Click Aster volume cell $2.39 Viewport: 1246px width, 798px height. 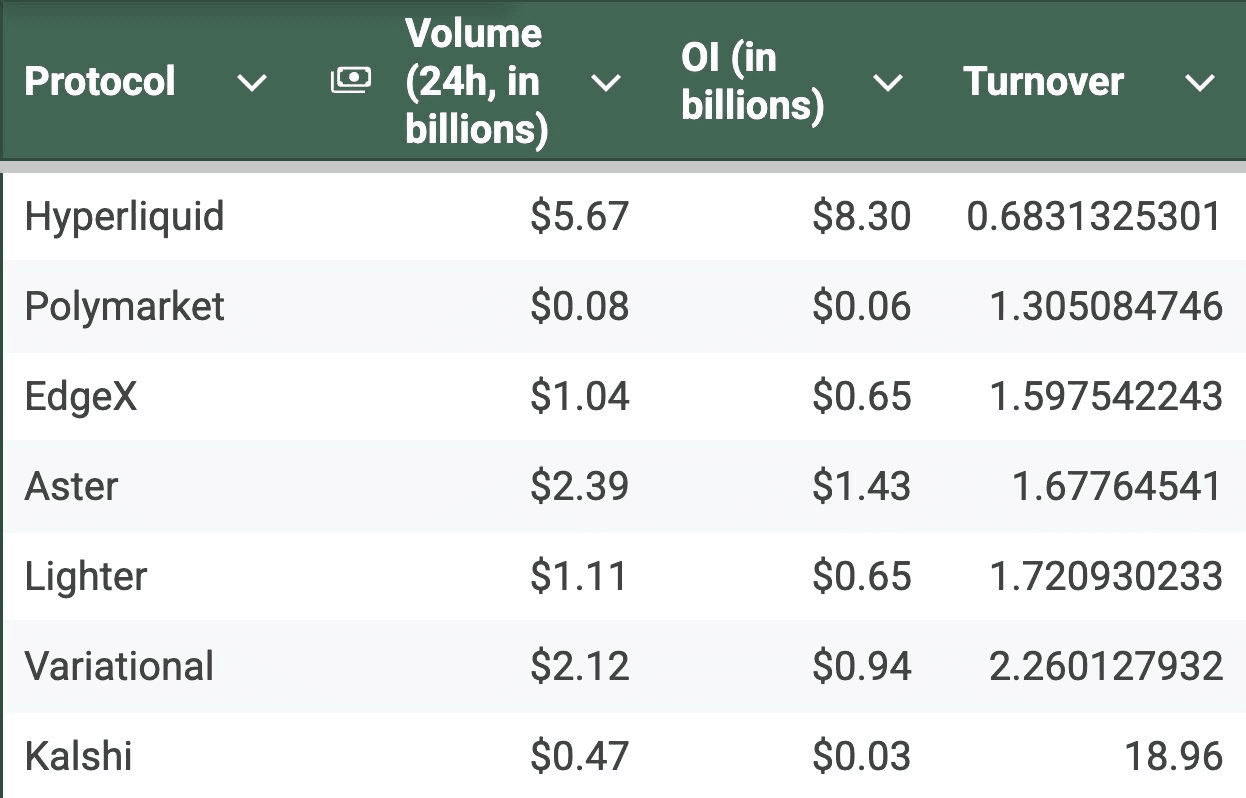coord(580,486)
